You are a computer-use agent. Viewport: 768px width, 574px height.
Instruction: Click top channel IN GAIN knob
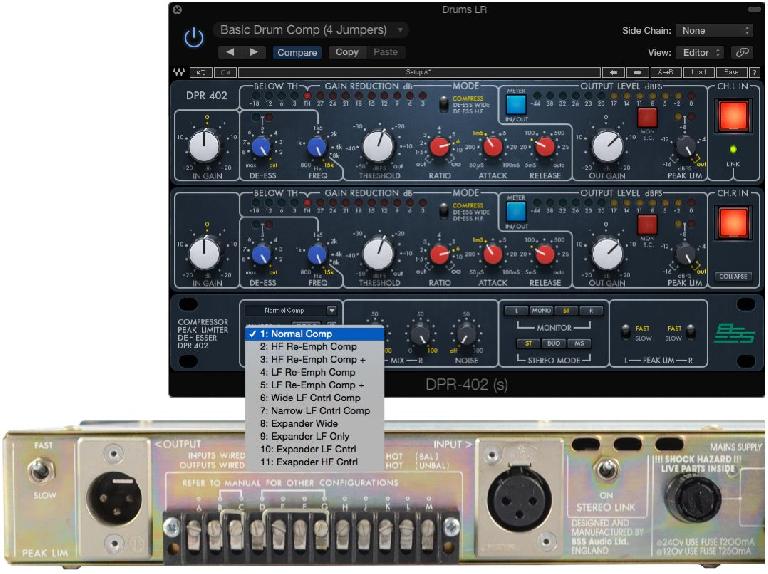[x=204, y=146]
